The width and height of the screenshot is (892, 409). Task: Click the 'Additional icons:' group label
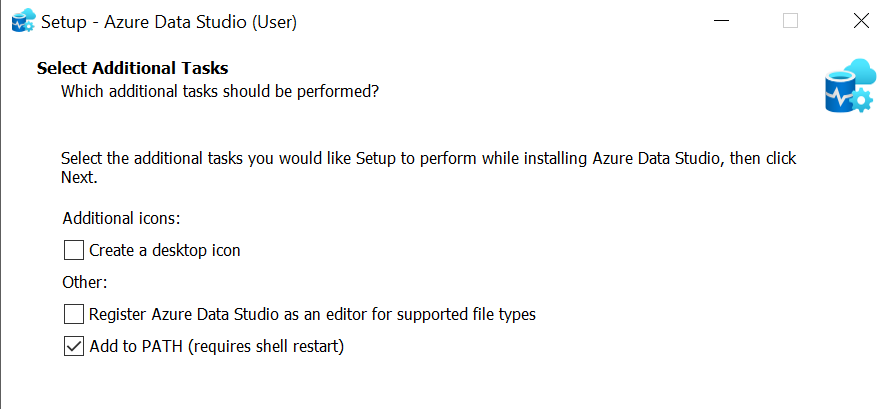tap(121, 217)
